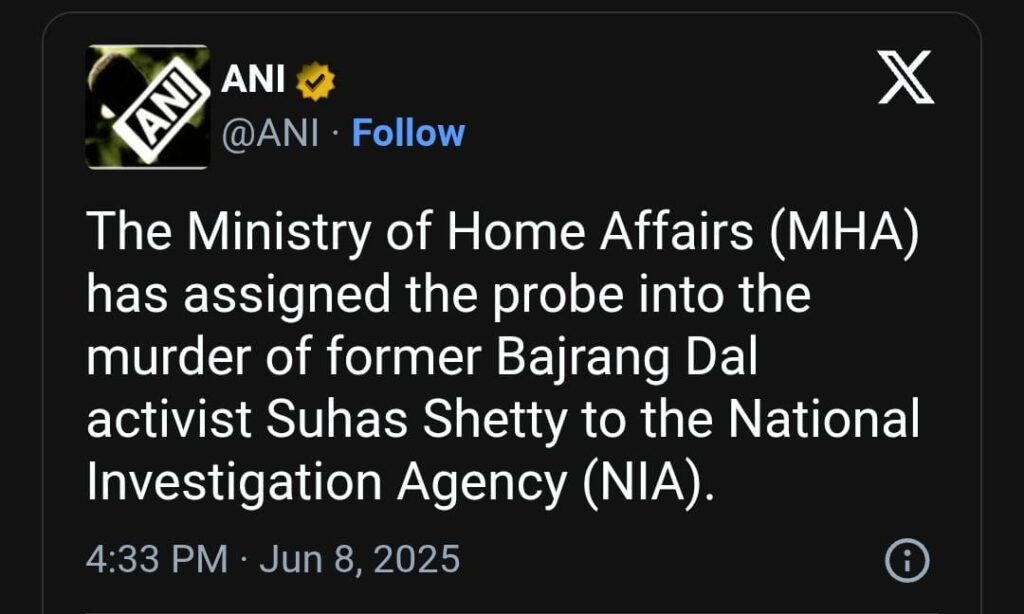Image resolution: width=1024 pixels, height=614 pixels.
Task: Click the Jun 8, 2025 date
Action: [x=359, y=558]
